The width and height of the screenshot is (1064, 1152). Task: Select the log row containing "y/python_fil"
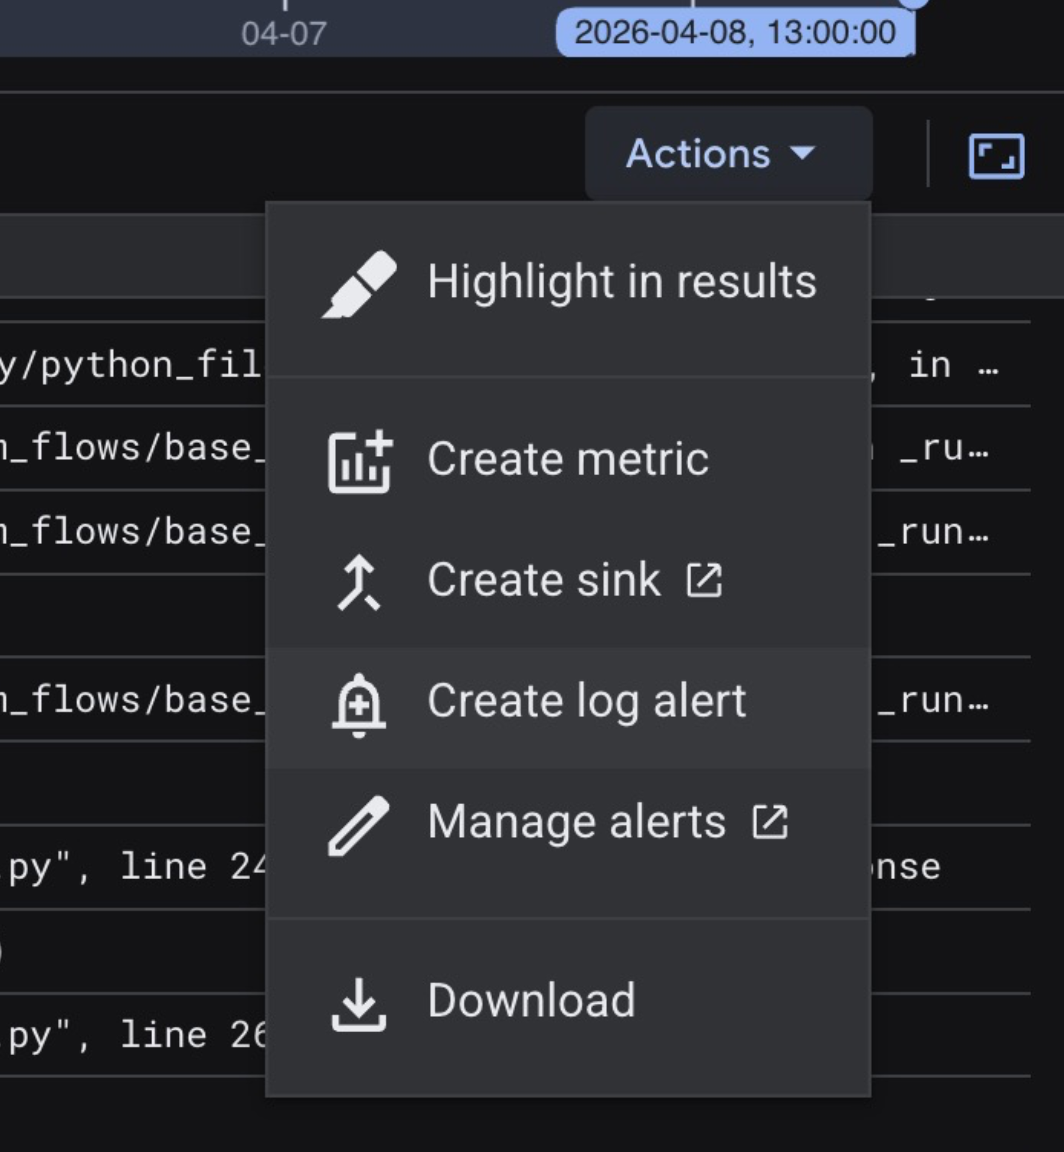tap(130, 365)
